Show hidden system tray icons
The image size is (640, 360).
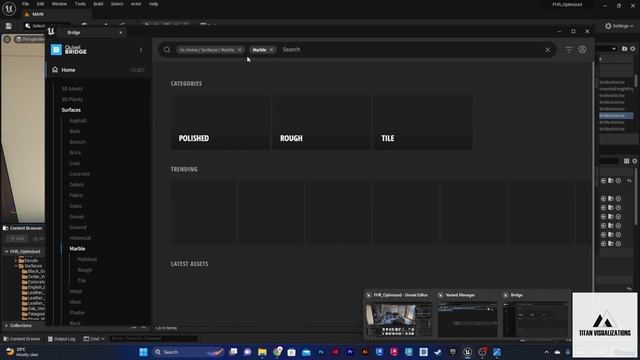pyautogui.click(x=547, y=352)
